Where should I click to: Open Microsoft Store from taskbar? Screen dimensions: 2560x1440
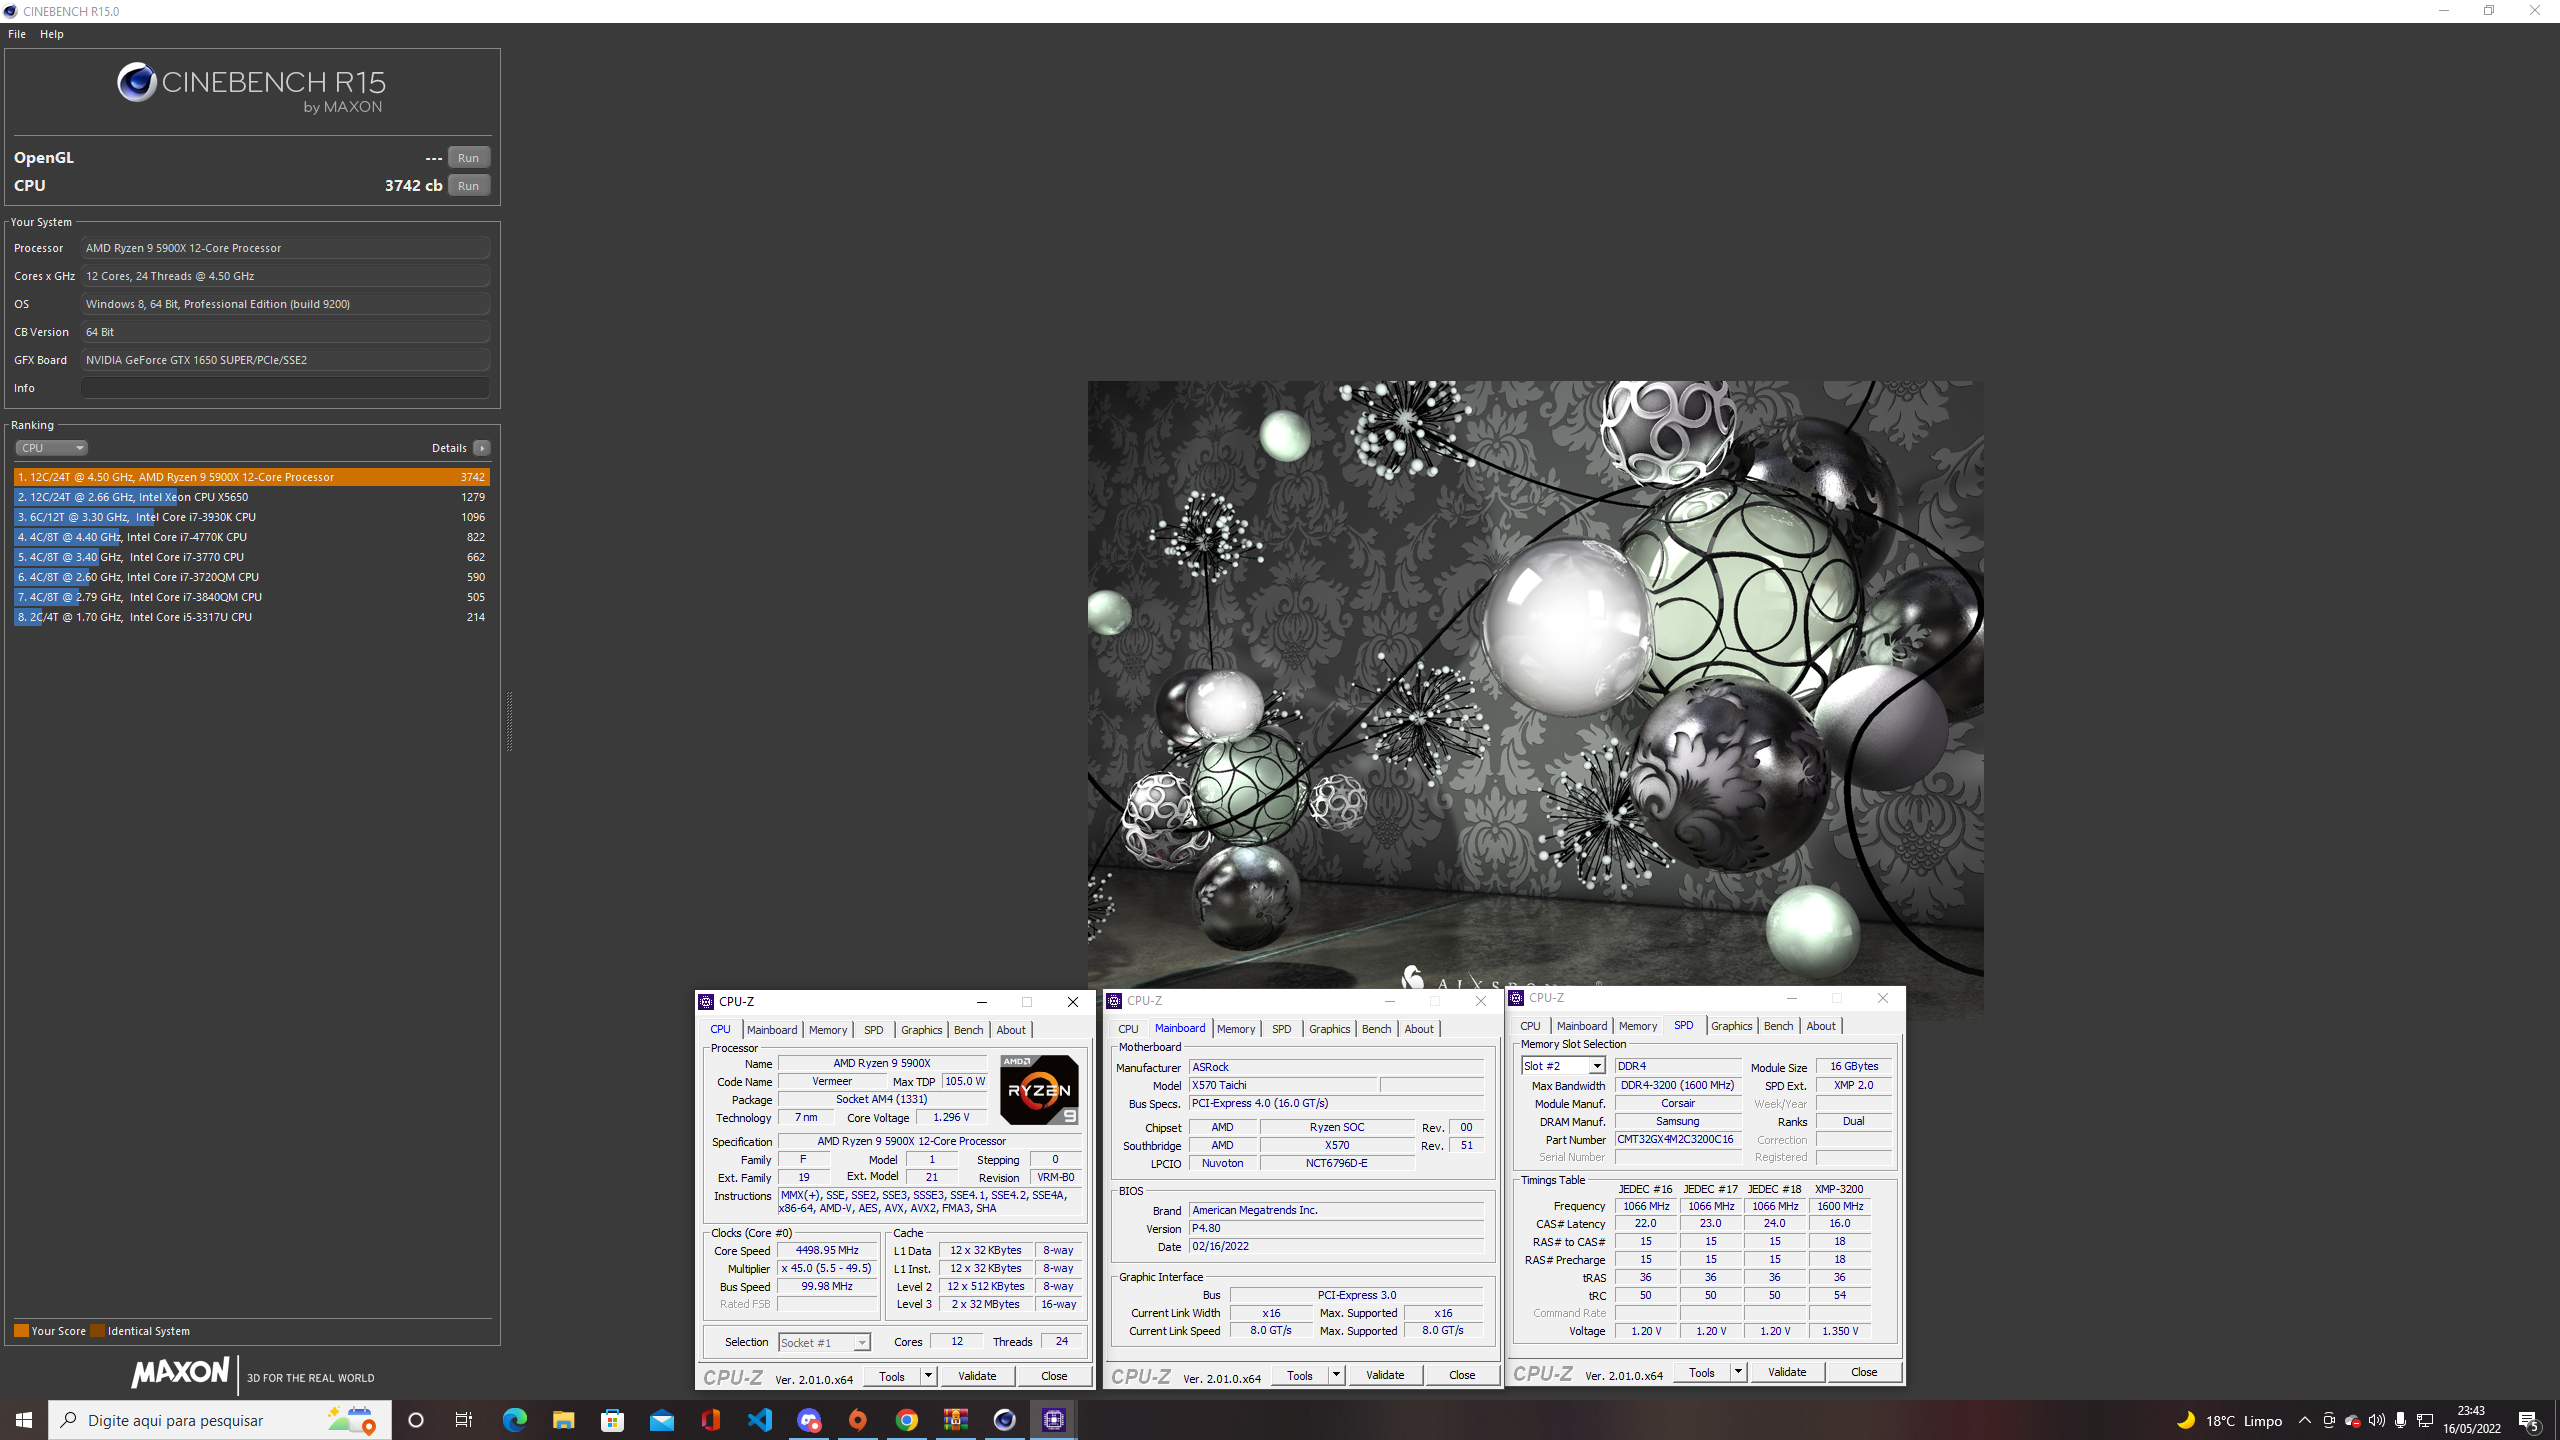612,1420
